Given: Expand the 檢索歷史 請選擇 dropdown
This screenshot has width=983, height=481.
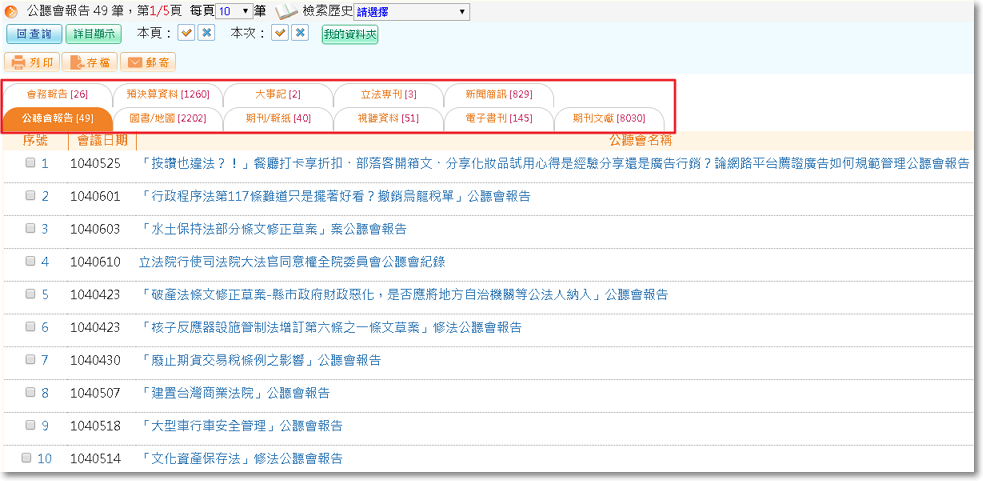Looking at the screenshot, I should point(411,11).
